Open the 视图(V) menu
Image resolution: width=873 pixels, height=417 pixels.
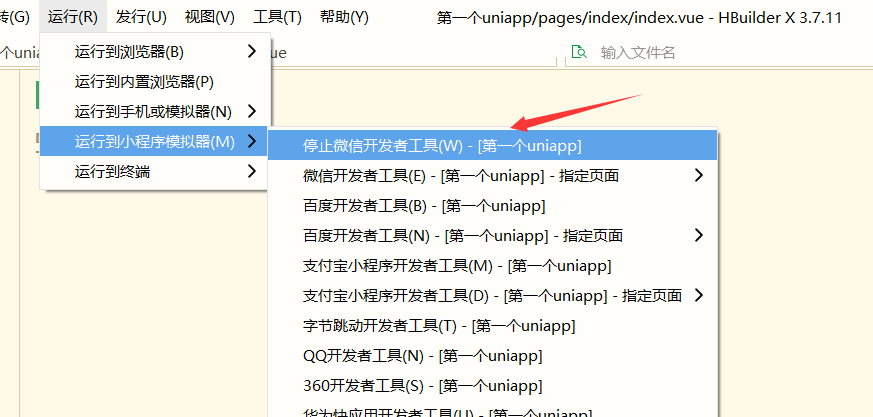click(x=209, y=17)
